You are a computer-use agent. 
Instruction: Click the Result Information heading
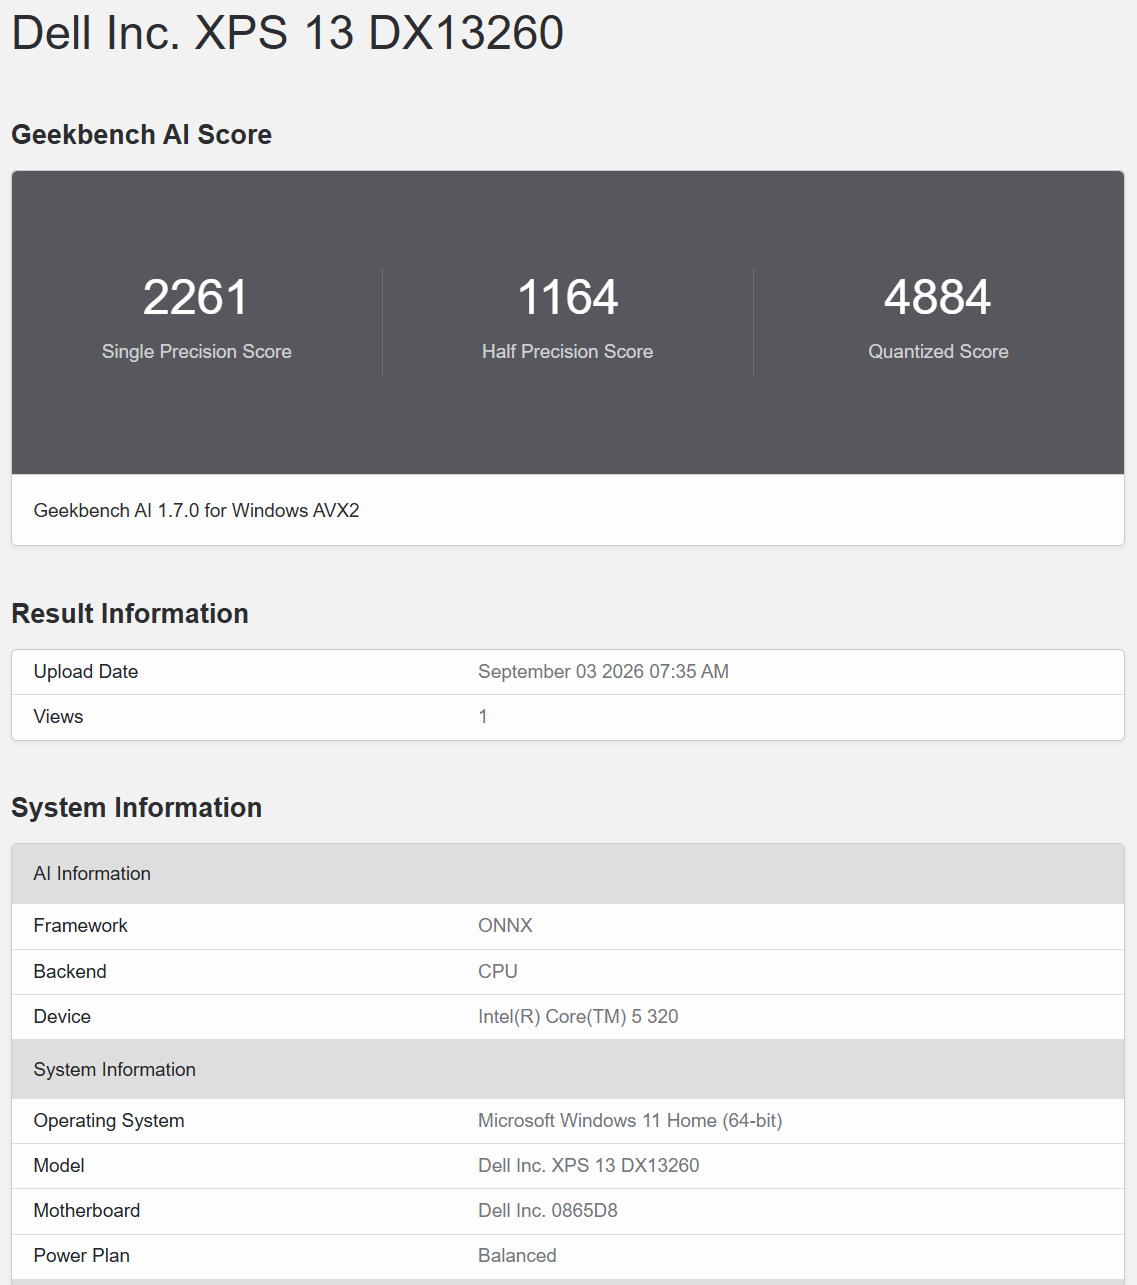[x=130, y=613]
